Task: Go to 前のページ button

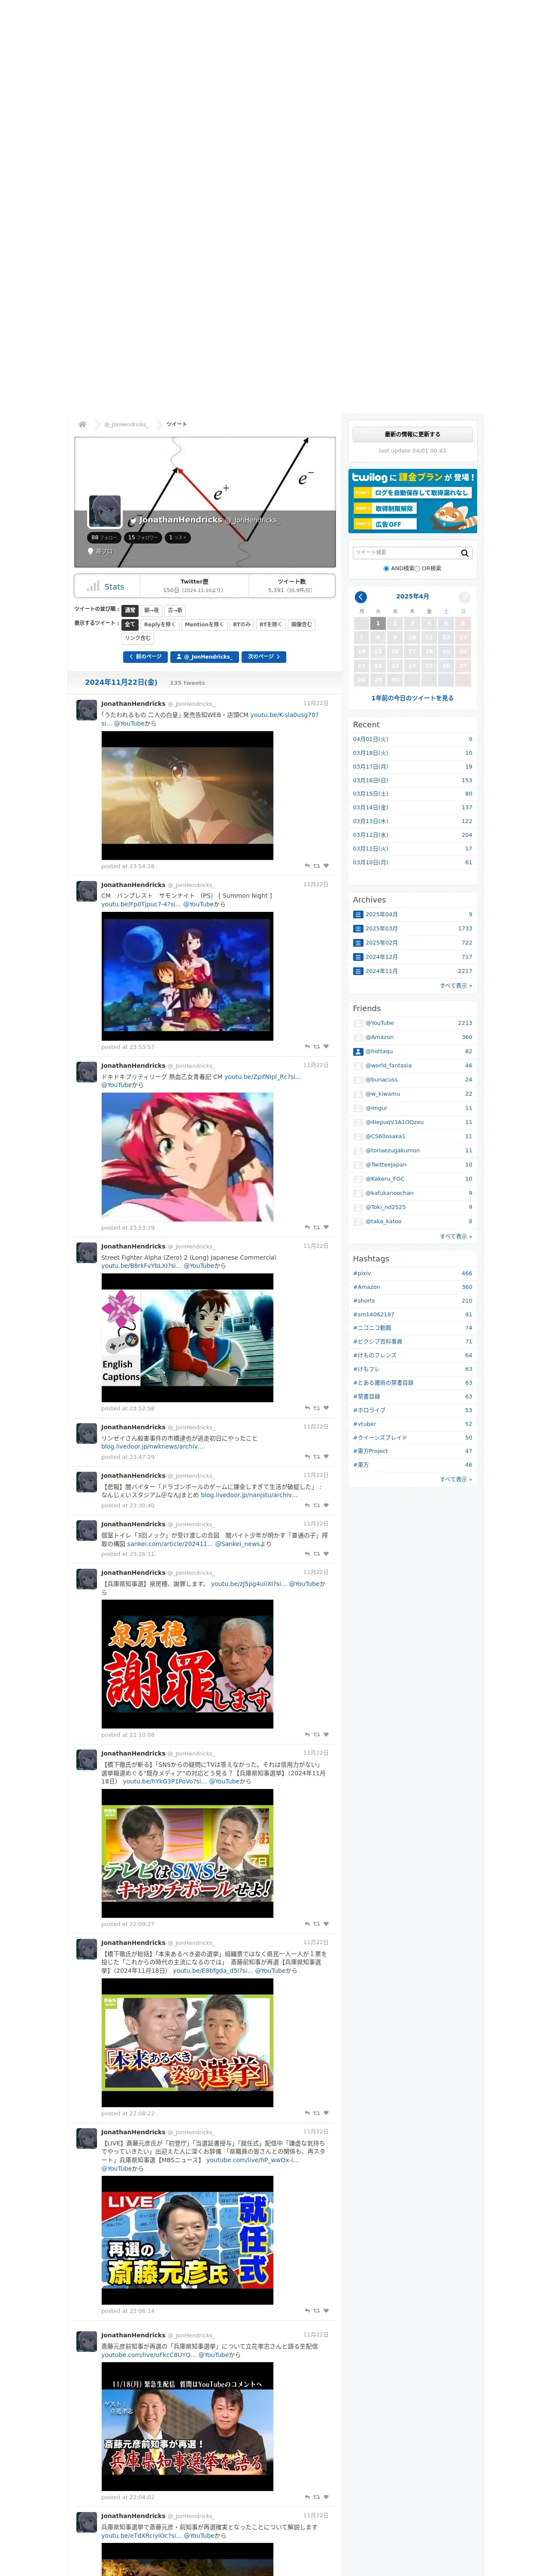Action: 146,657
